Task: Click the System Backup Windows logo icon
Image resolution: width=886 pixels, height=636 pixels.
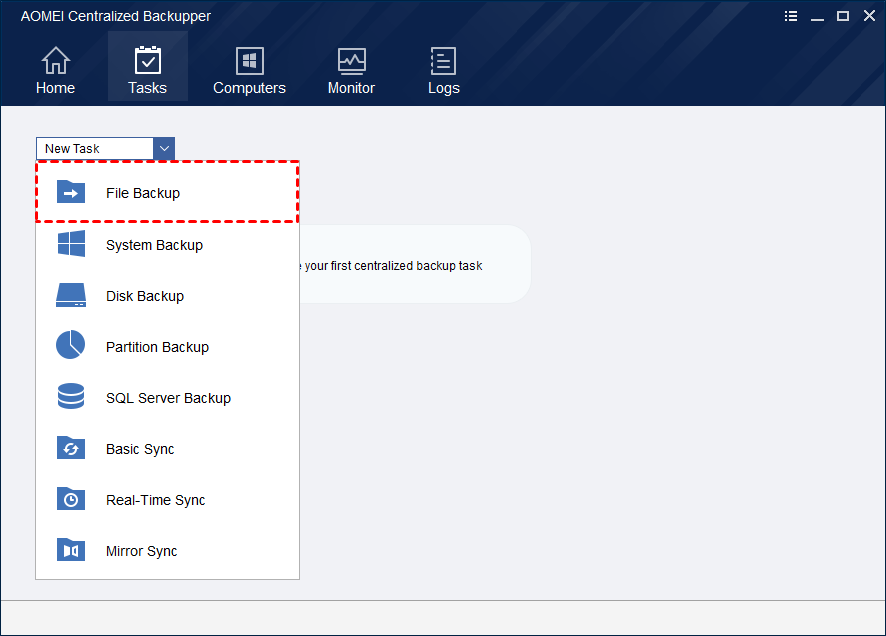Action: 71,243
